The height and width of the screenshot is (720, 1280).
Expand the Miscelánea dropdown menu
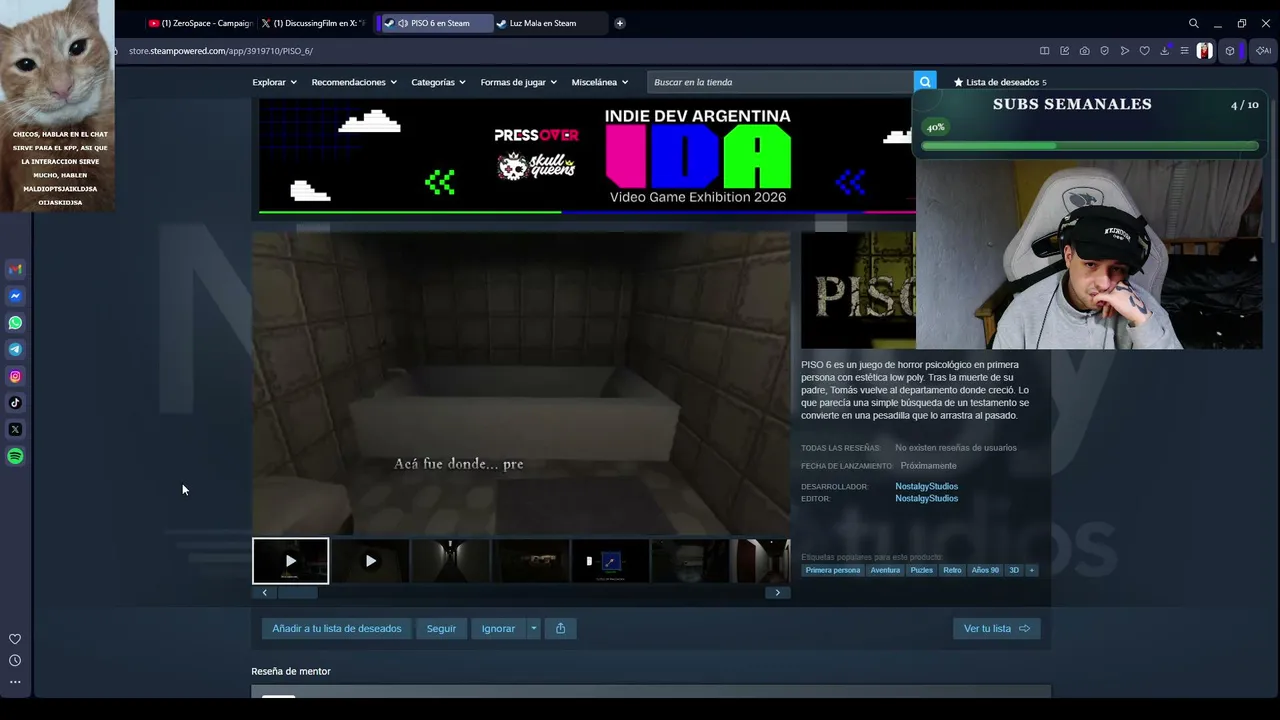(x=600, y=82)
